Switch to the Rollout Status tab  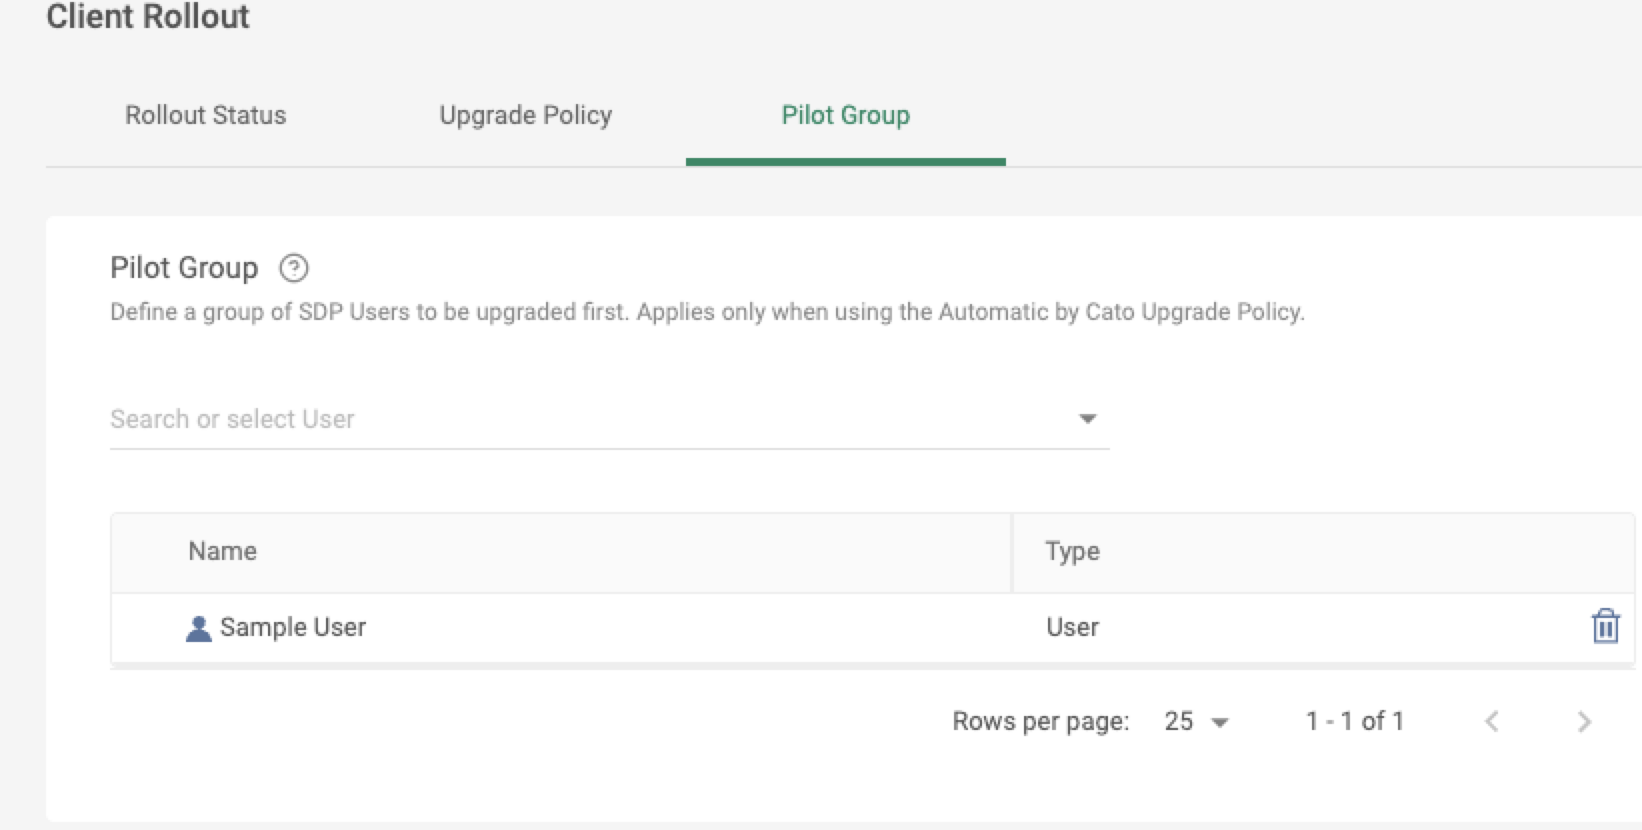pos(205,115)
